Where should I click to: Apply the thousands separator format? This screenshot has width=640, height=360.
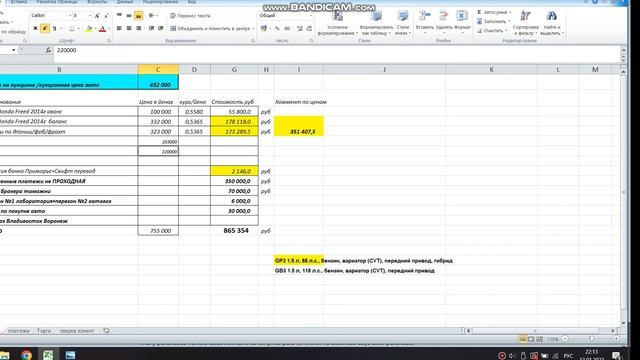[287, 29]
